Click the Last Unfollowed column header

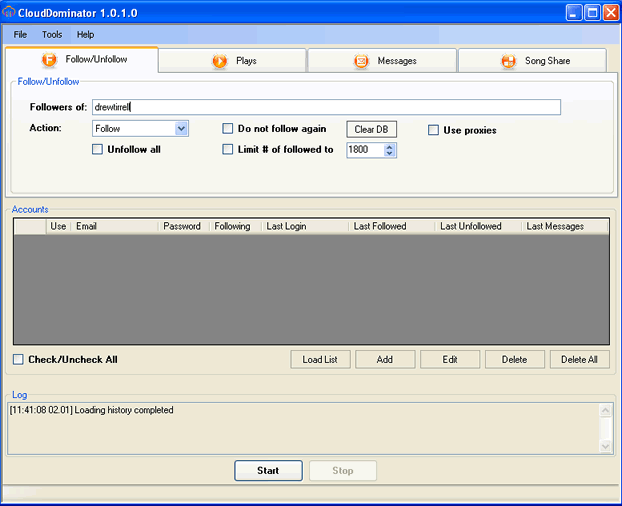[478, 226]
